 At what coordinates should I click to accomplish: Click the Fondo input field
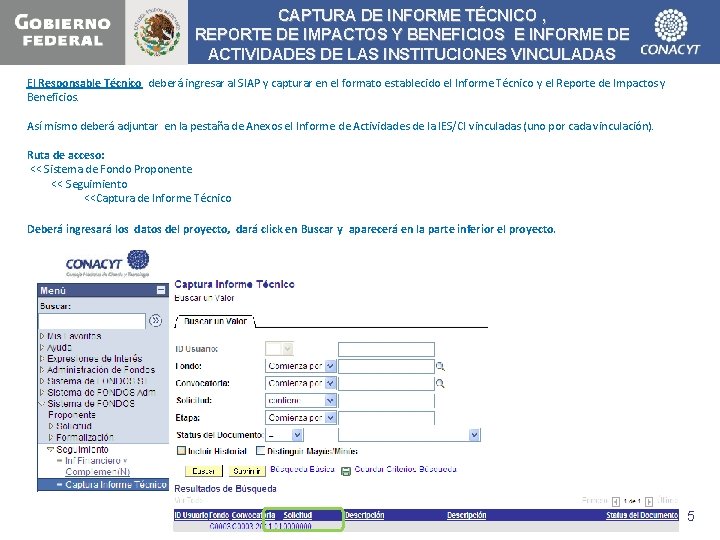point(386,366)
